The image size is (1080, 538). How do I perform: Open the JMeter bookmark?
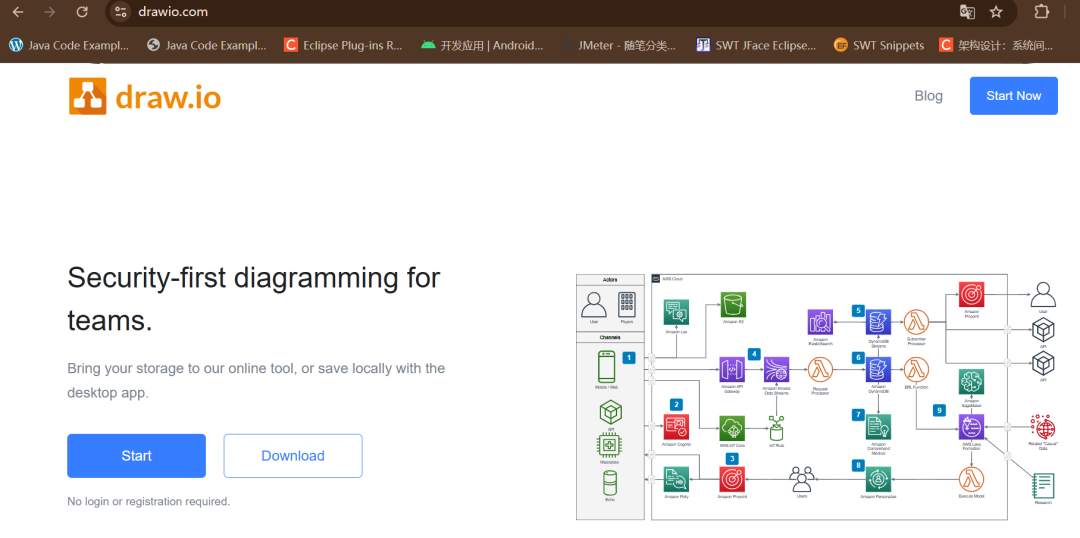click(x=618, y=45)
